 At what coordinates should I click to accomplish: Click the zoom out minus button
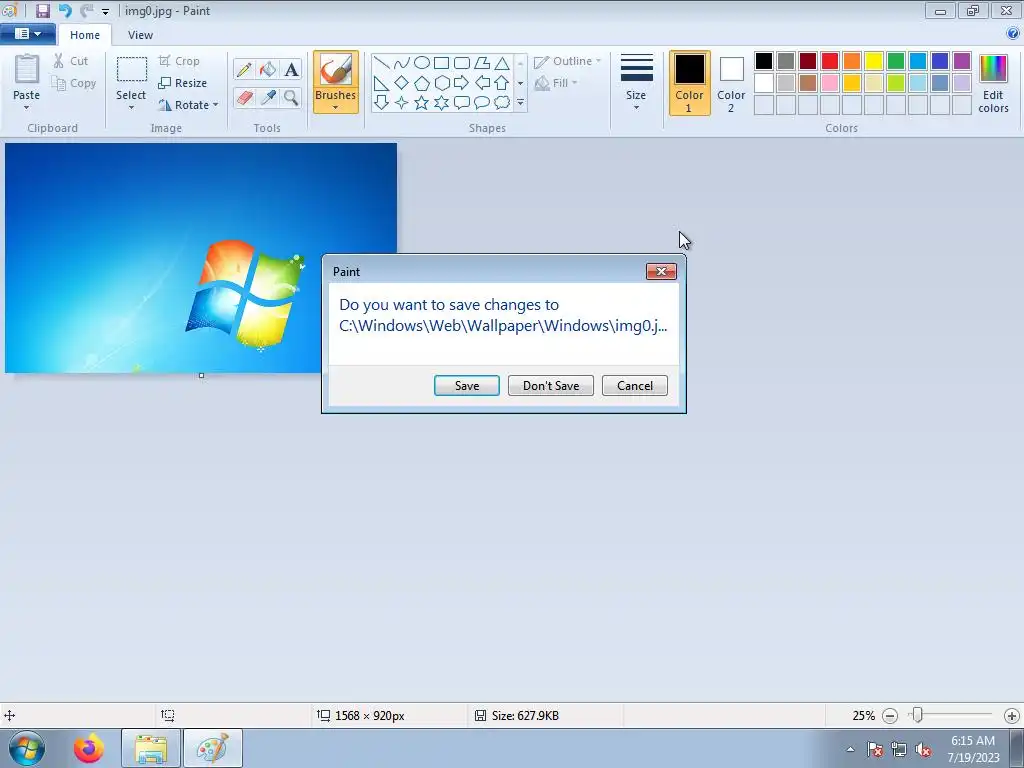[x=890, y=716]
